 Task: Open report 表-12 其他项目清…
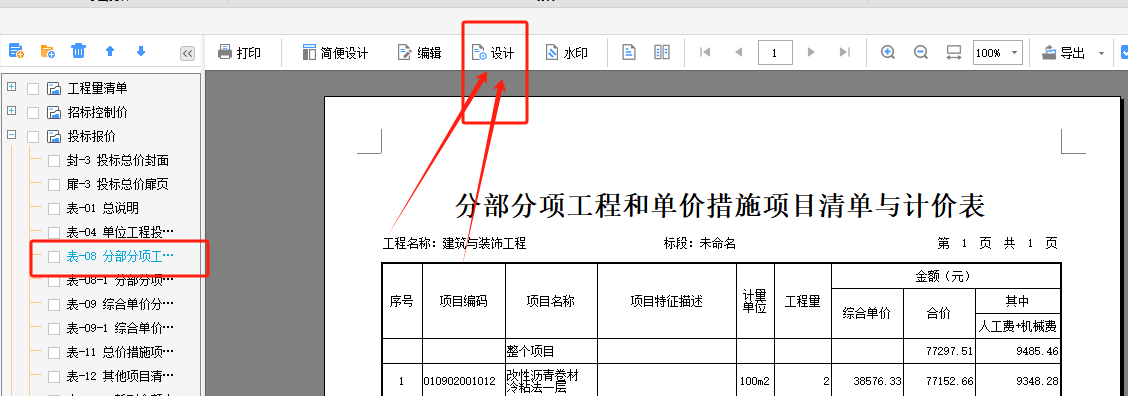pos(120,376)
